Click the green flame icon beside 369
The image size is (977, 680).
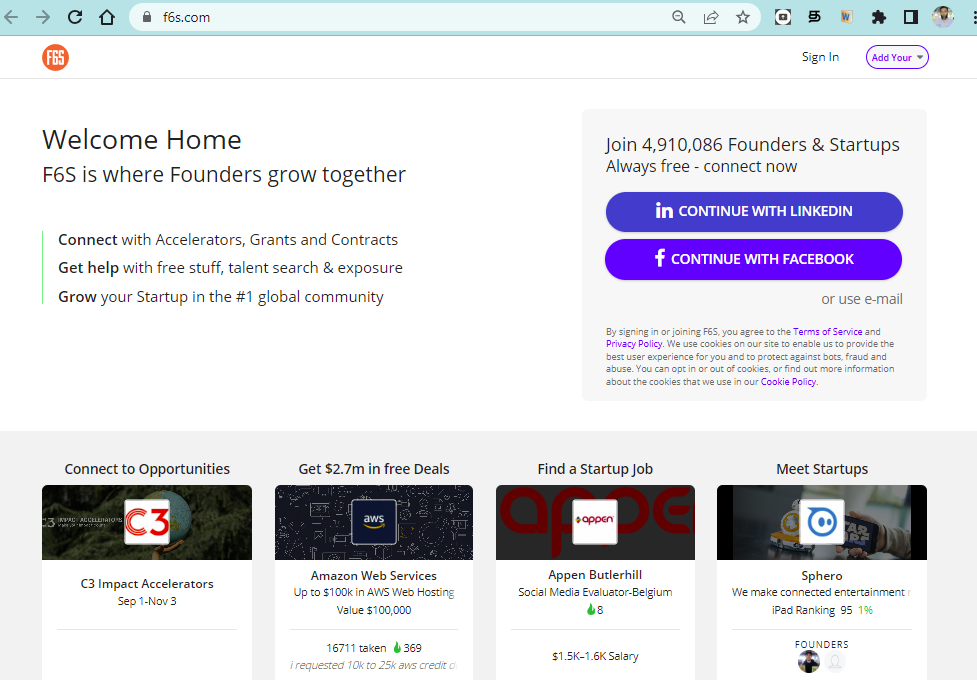(397, 648)
